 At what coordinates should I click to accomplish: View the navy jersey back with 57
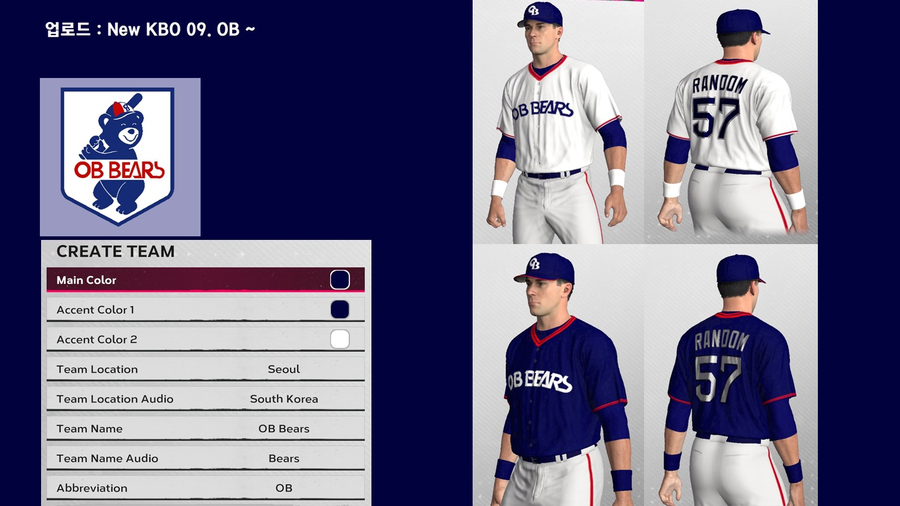tap(731, 375)
